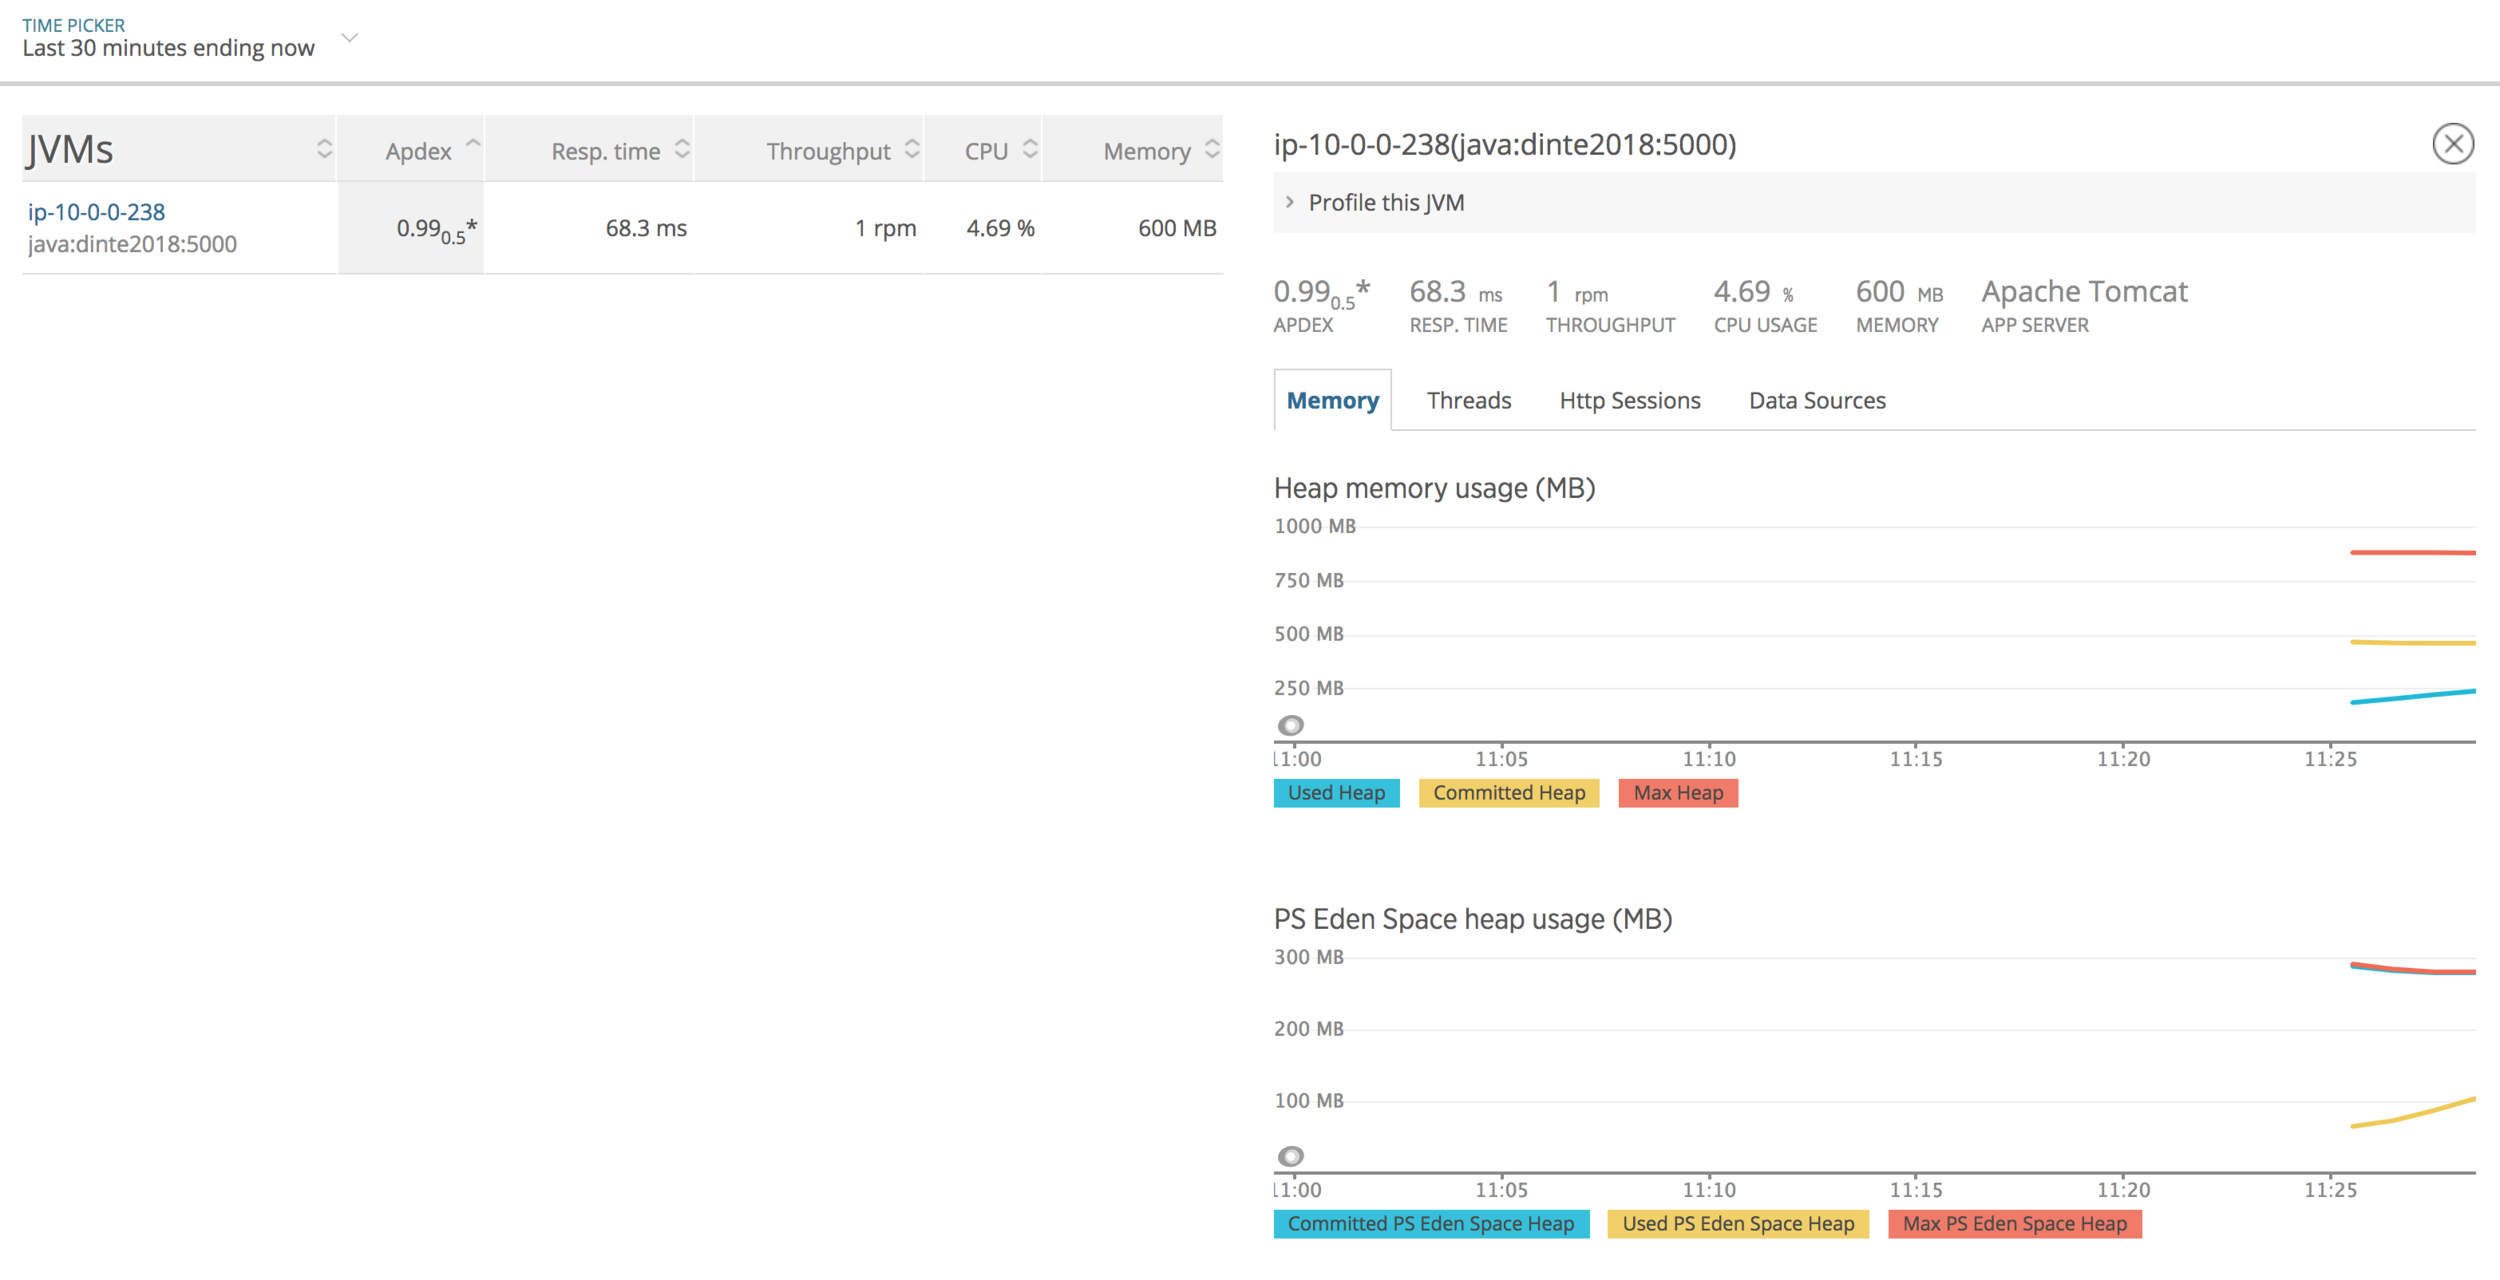Click PS Eden Space chart reset icon
Image resolution: width=2500 pixels, height=1280 pixels.
1291,1156
